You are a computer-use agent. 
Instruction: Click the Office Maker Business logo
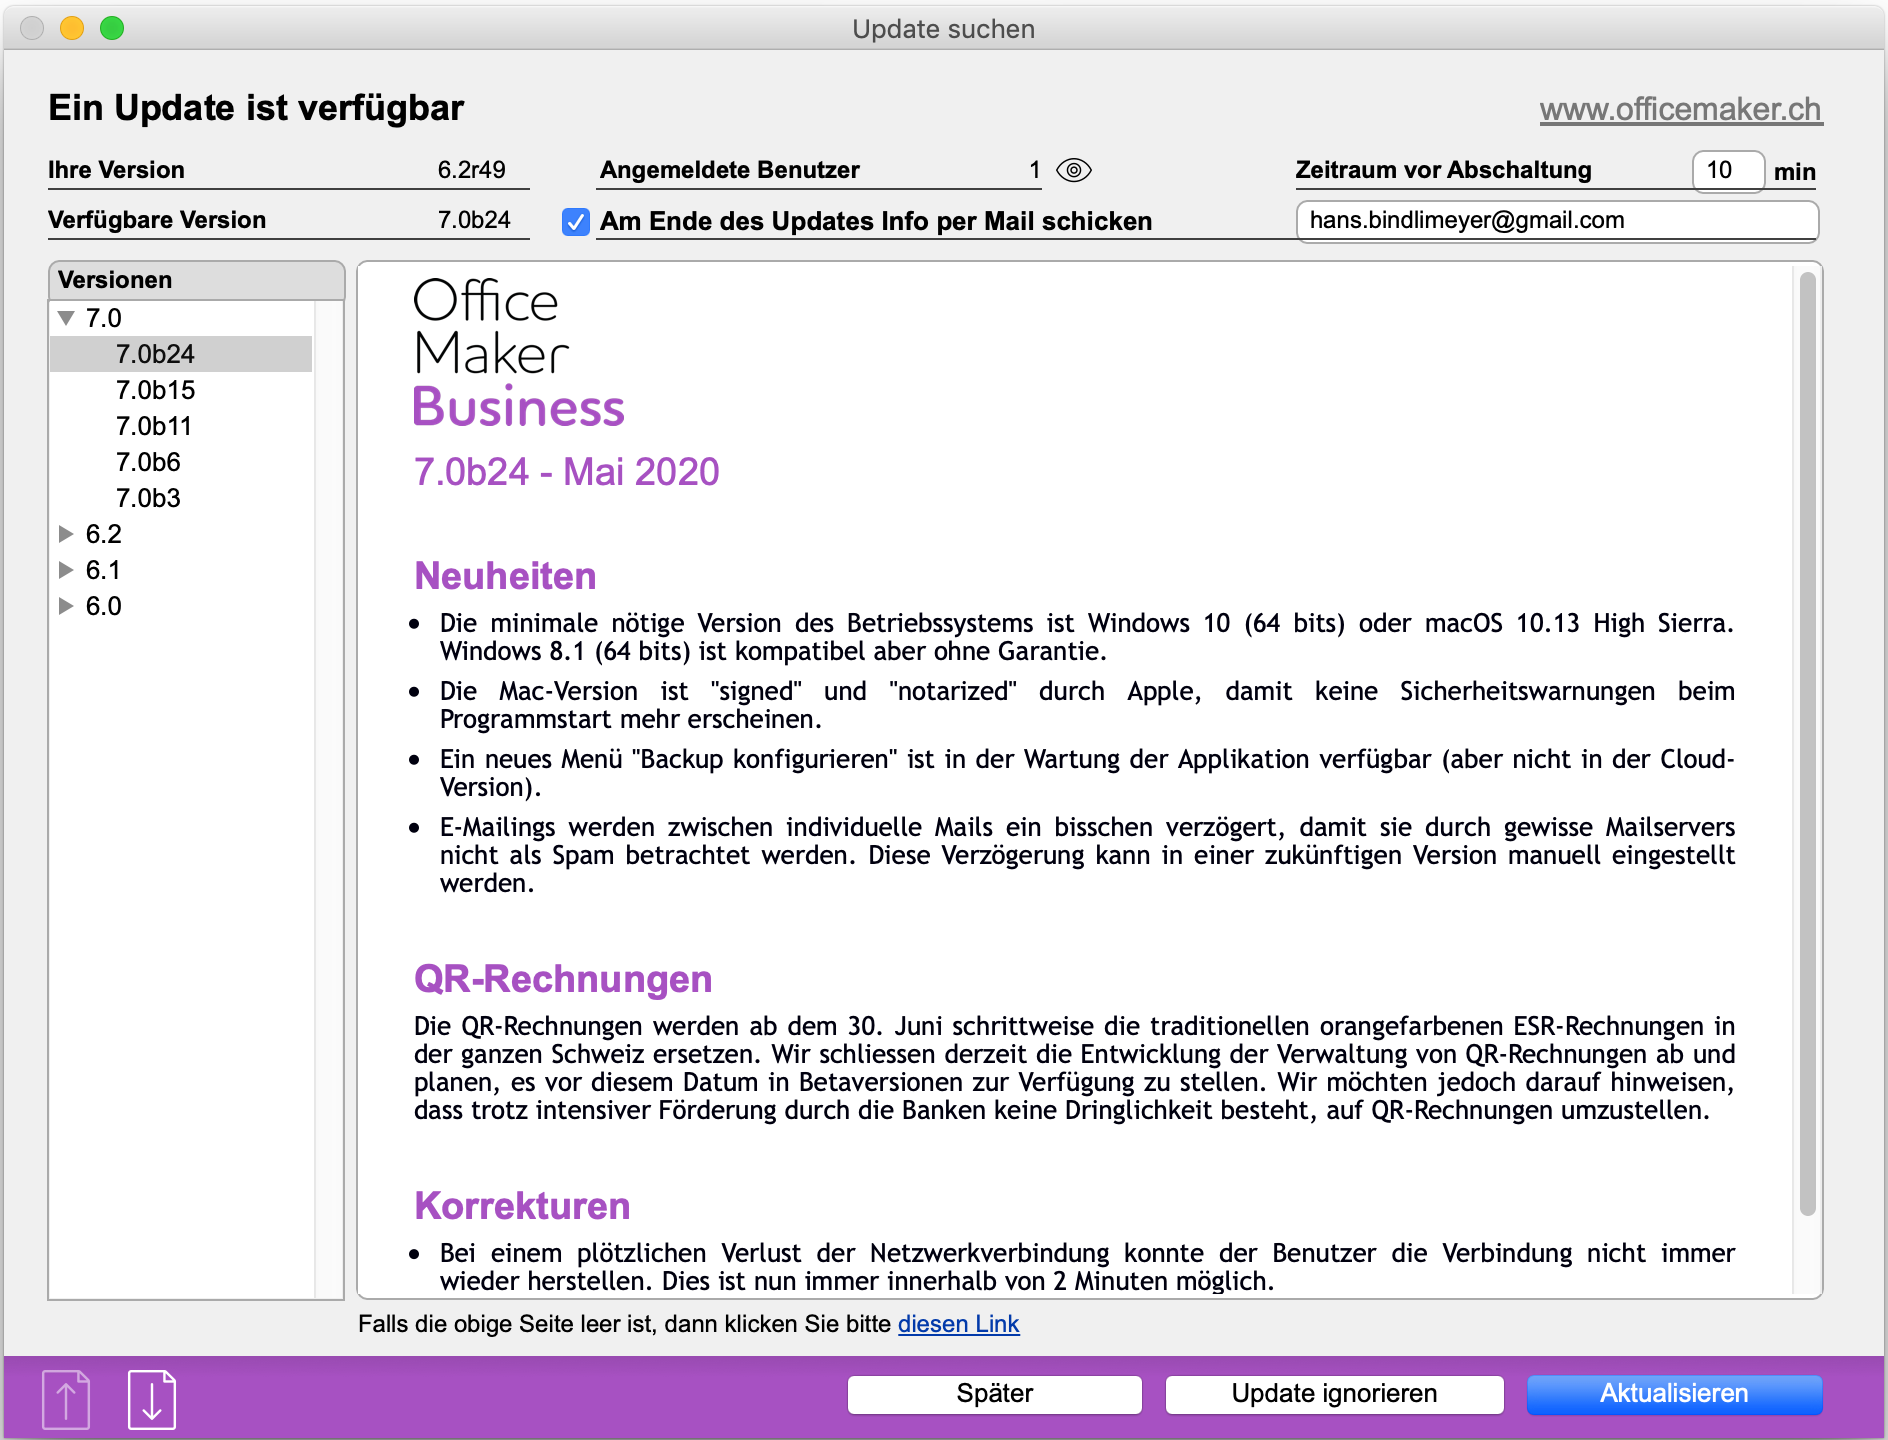click(x=519, y=354)
